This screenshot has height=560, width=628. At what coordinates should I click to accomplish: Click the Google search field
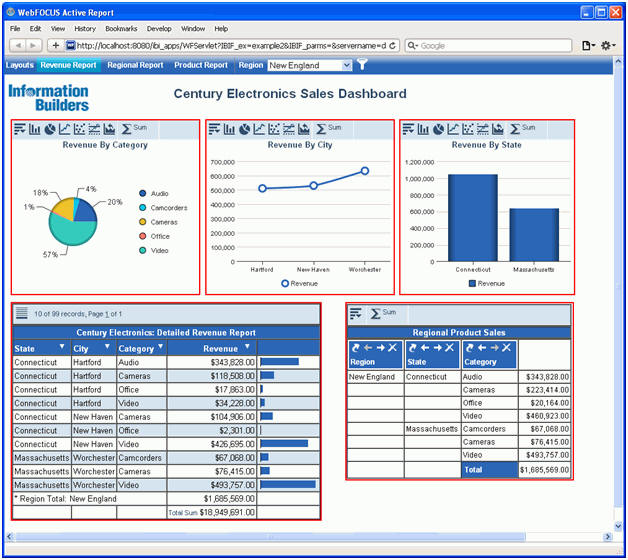pos(488,46)
